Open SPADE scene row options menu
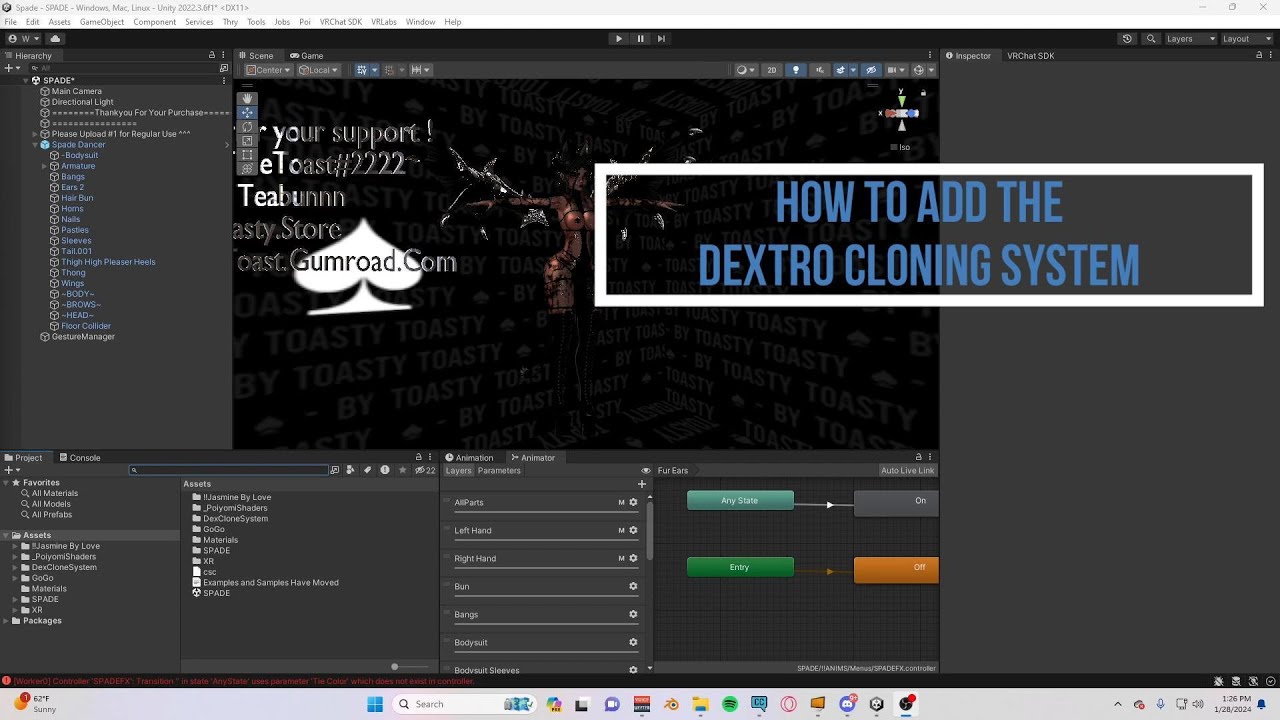The image size is (1280, 720). tap(225, 80)
